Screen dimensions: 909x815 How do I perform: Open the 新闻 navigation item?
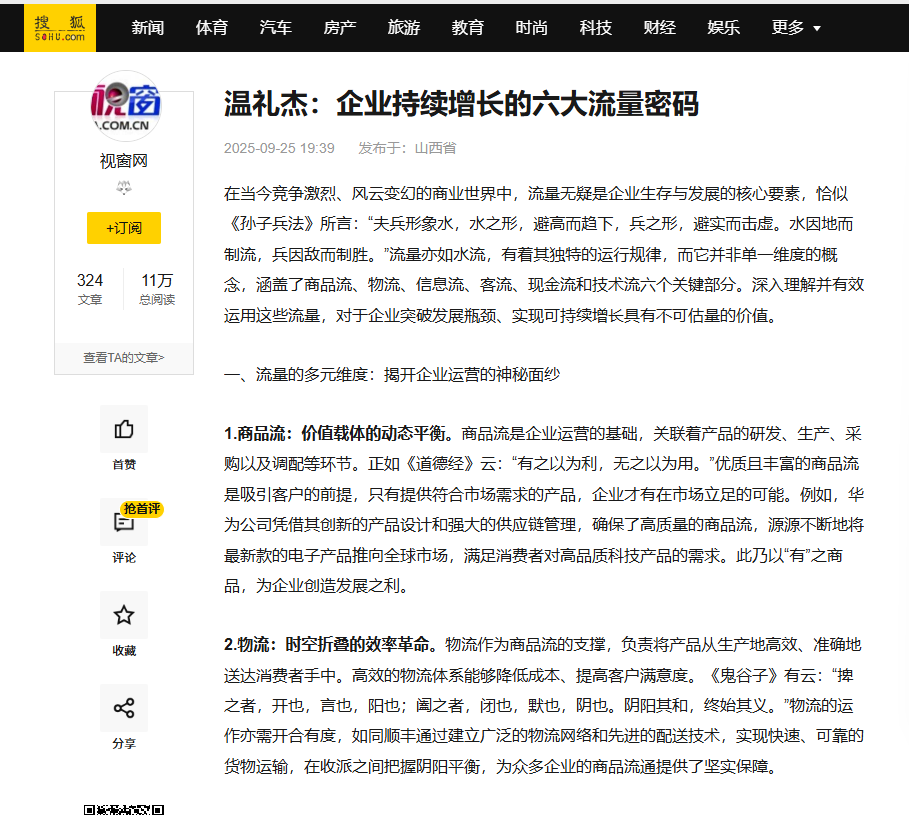[x=148, y=28]
